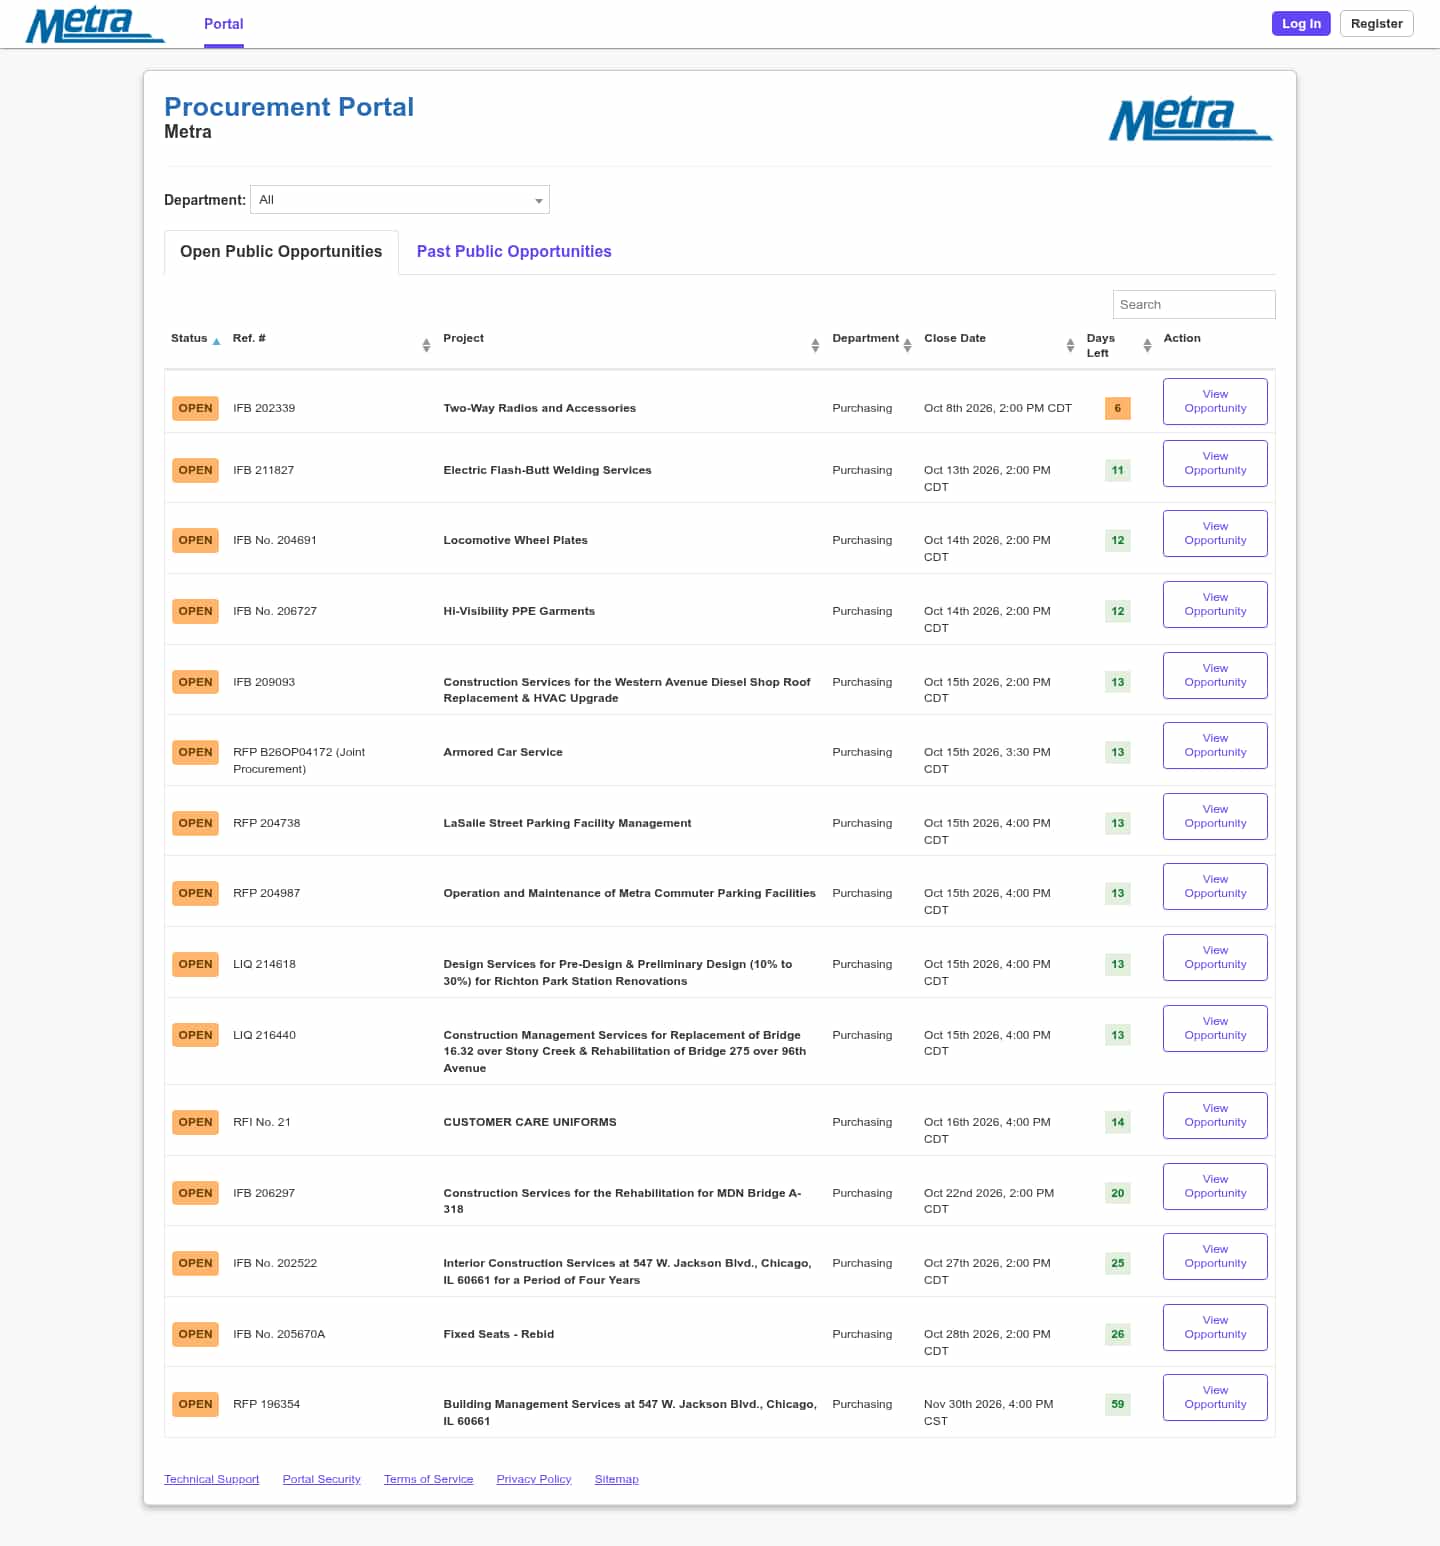
Task: Click the days-left badge showing 59
Action: coord(1117,1404)
